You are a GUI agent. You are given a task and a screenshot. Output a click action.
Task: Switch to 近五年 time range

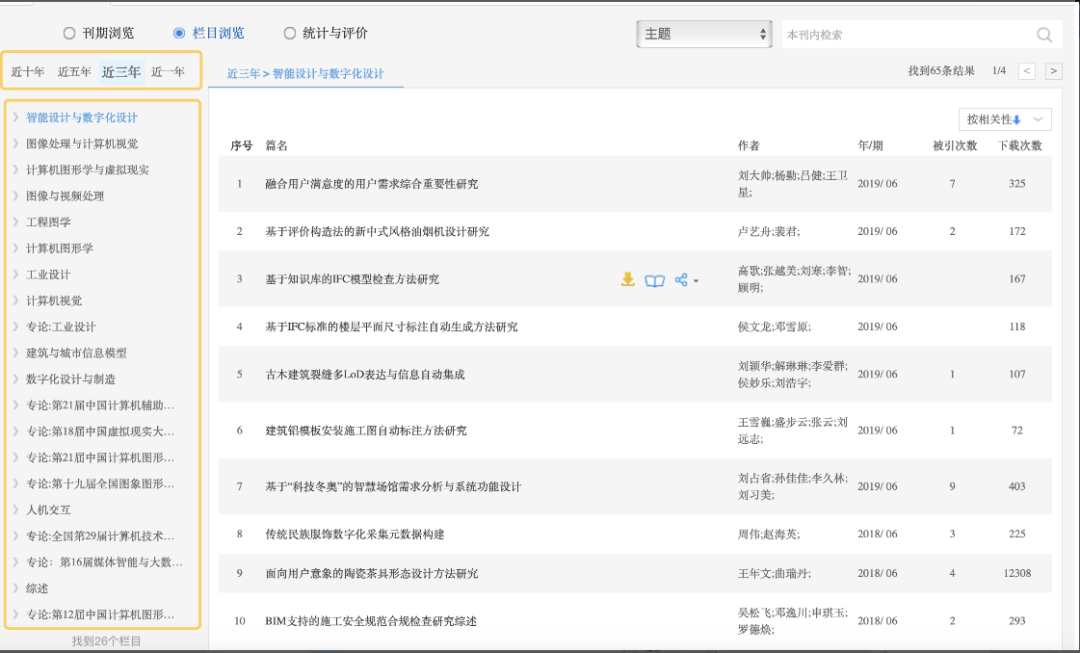click(x=74, y=72)
